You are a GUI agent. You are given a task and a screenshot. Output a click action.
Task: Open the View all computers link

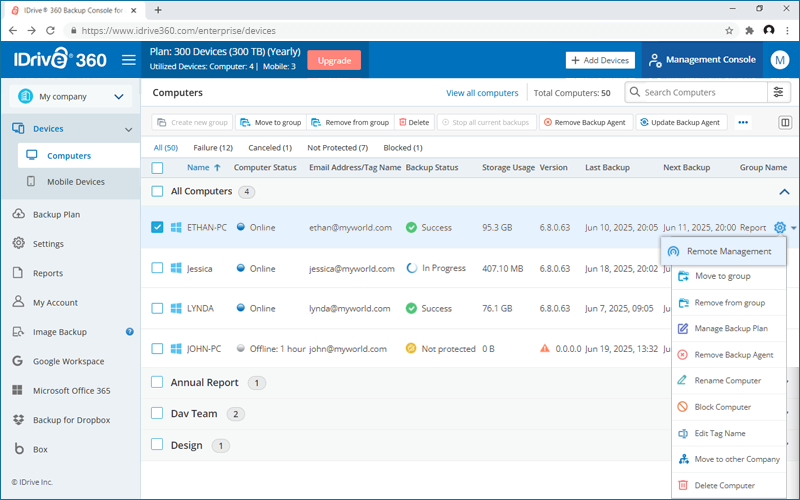(x=482, y=93)
